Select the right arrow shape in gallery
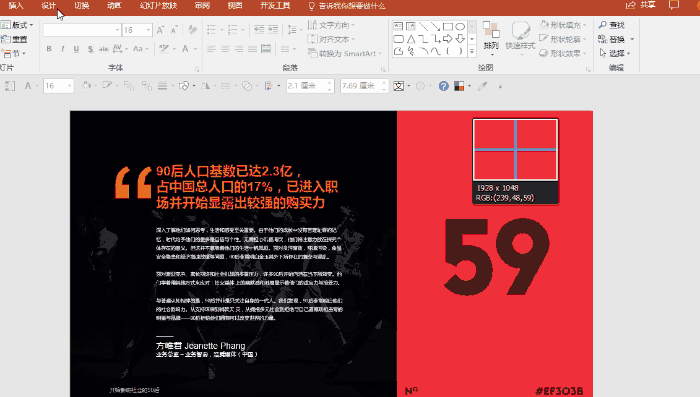Viewport: 700px width, 397px height. coord(447,39)
